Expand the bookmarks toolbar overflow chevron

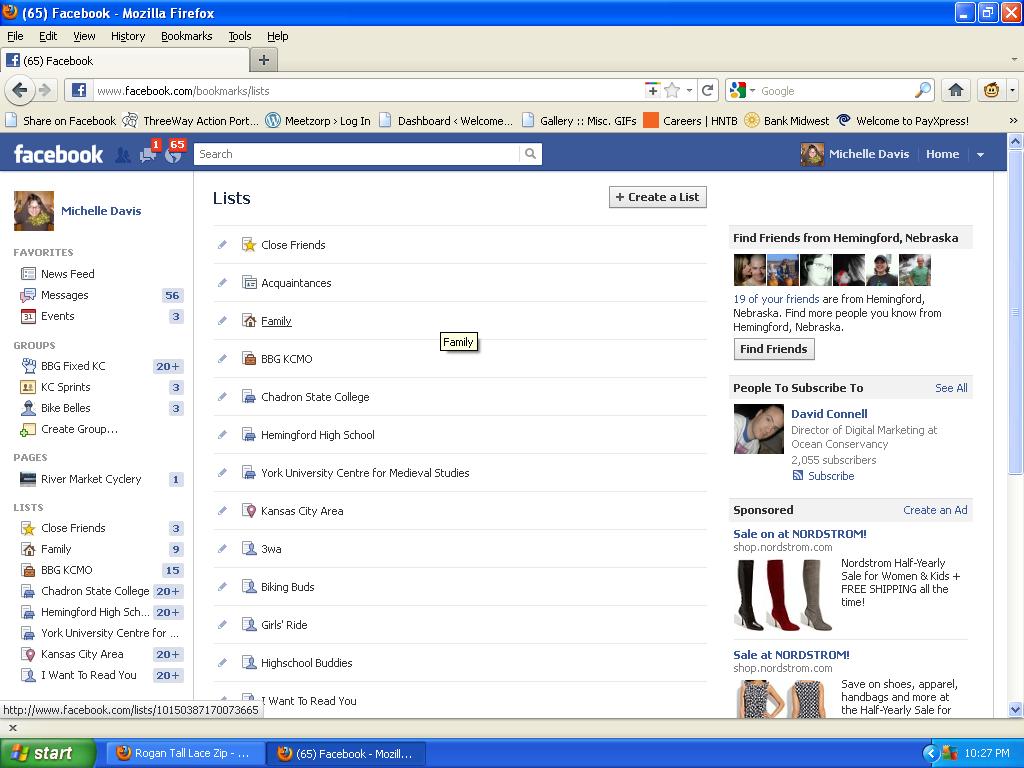[1013, 121]
